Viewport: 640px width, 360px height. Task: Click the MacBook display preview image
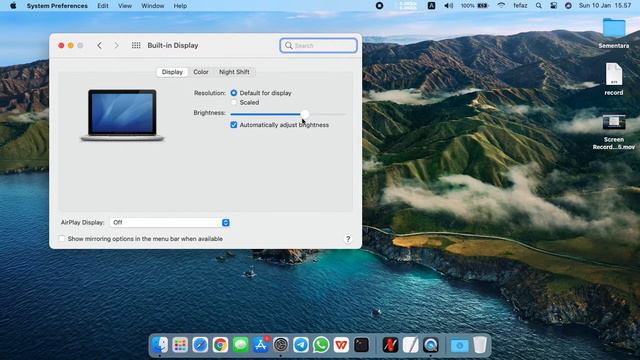tap(122, 115)
